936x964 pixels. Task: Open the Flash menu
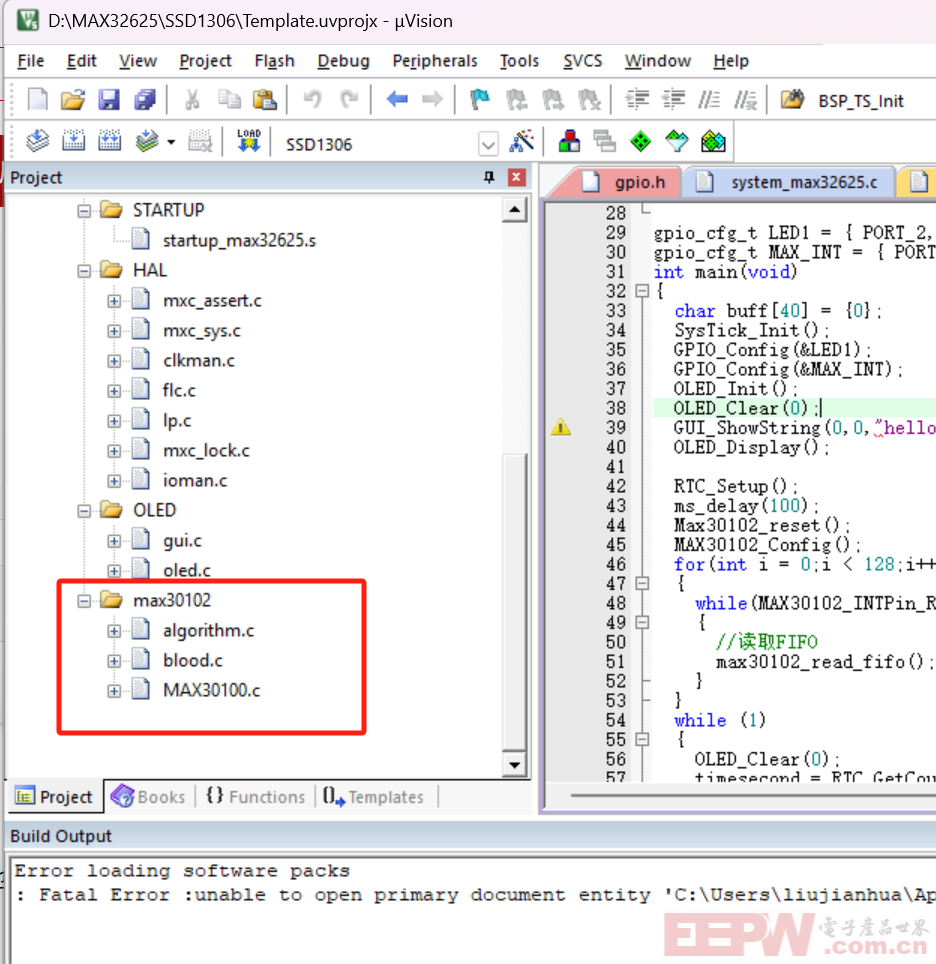tap(274, 61)
